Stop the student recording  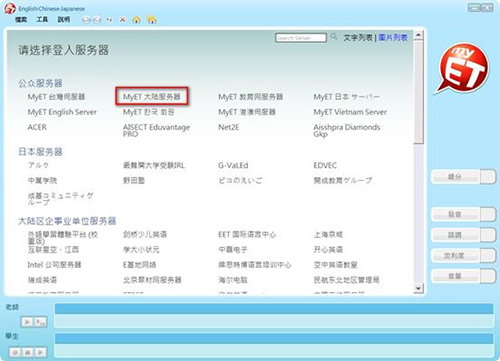tap(28, 352)
